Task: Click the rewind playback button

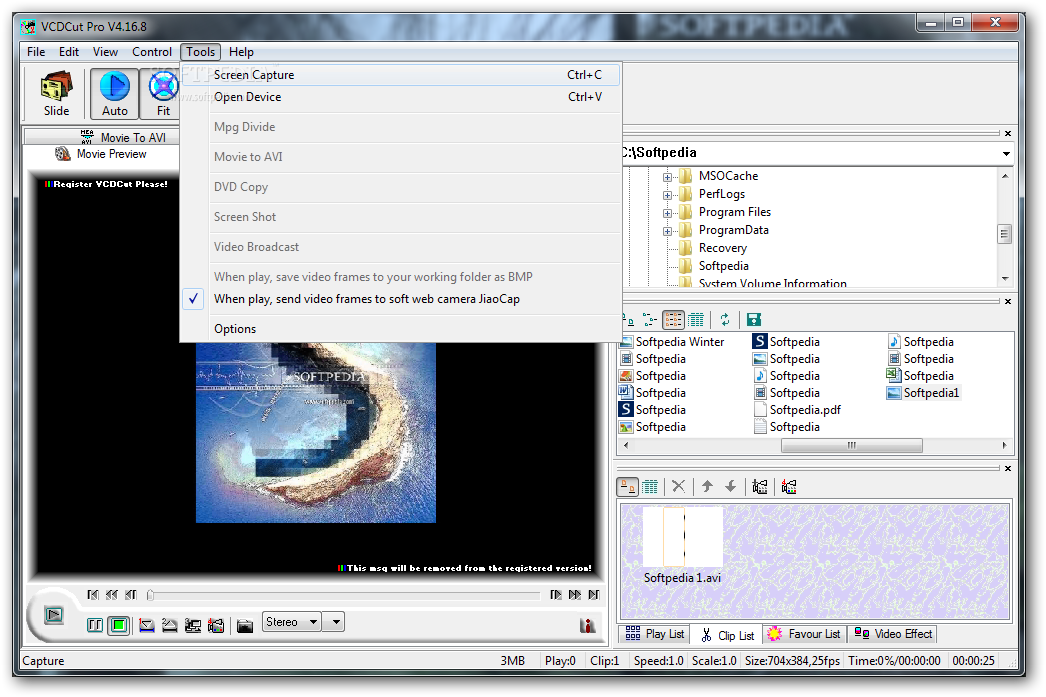Action: pyautogui.click(x=111, y=595)
